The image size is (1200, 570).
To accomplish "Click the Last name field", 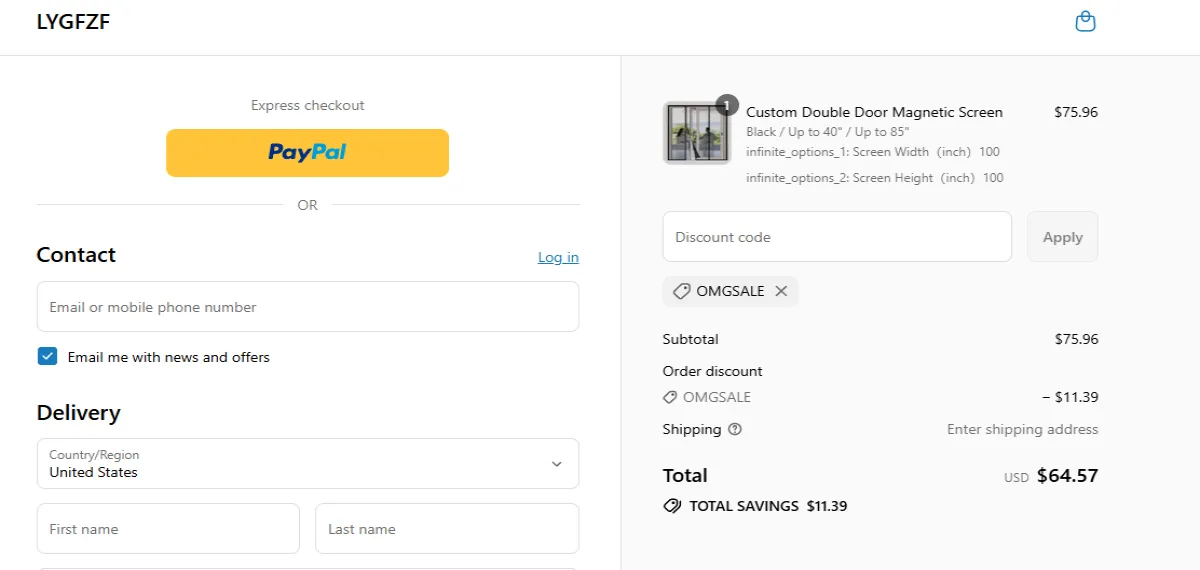I will pyautogui.click(x=447, y=528).
